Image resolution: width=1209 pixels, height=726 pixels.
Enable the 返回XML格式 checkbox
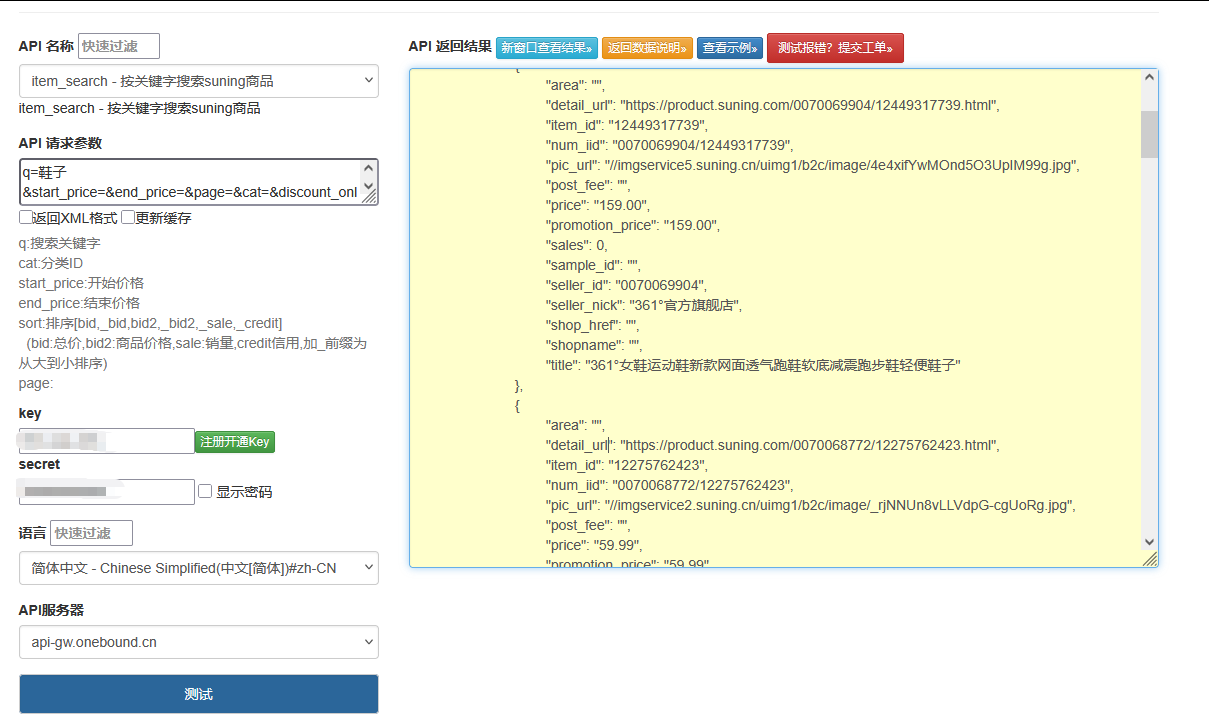[x=25, y=217]
